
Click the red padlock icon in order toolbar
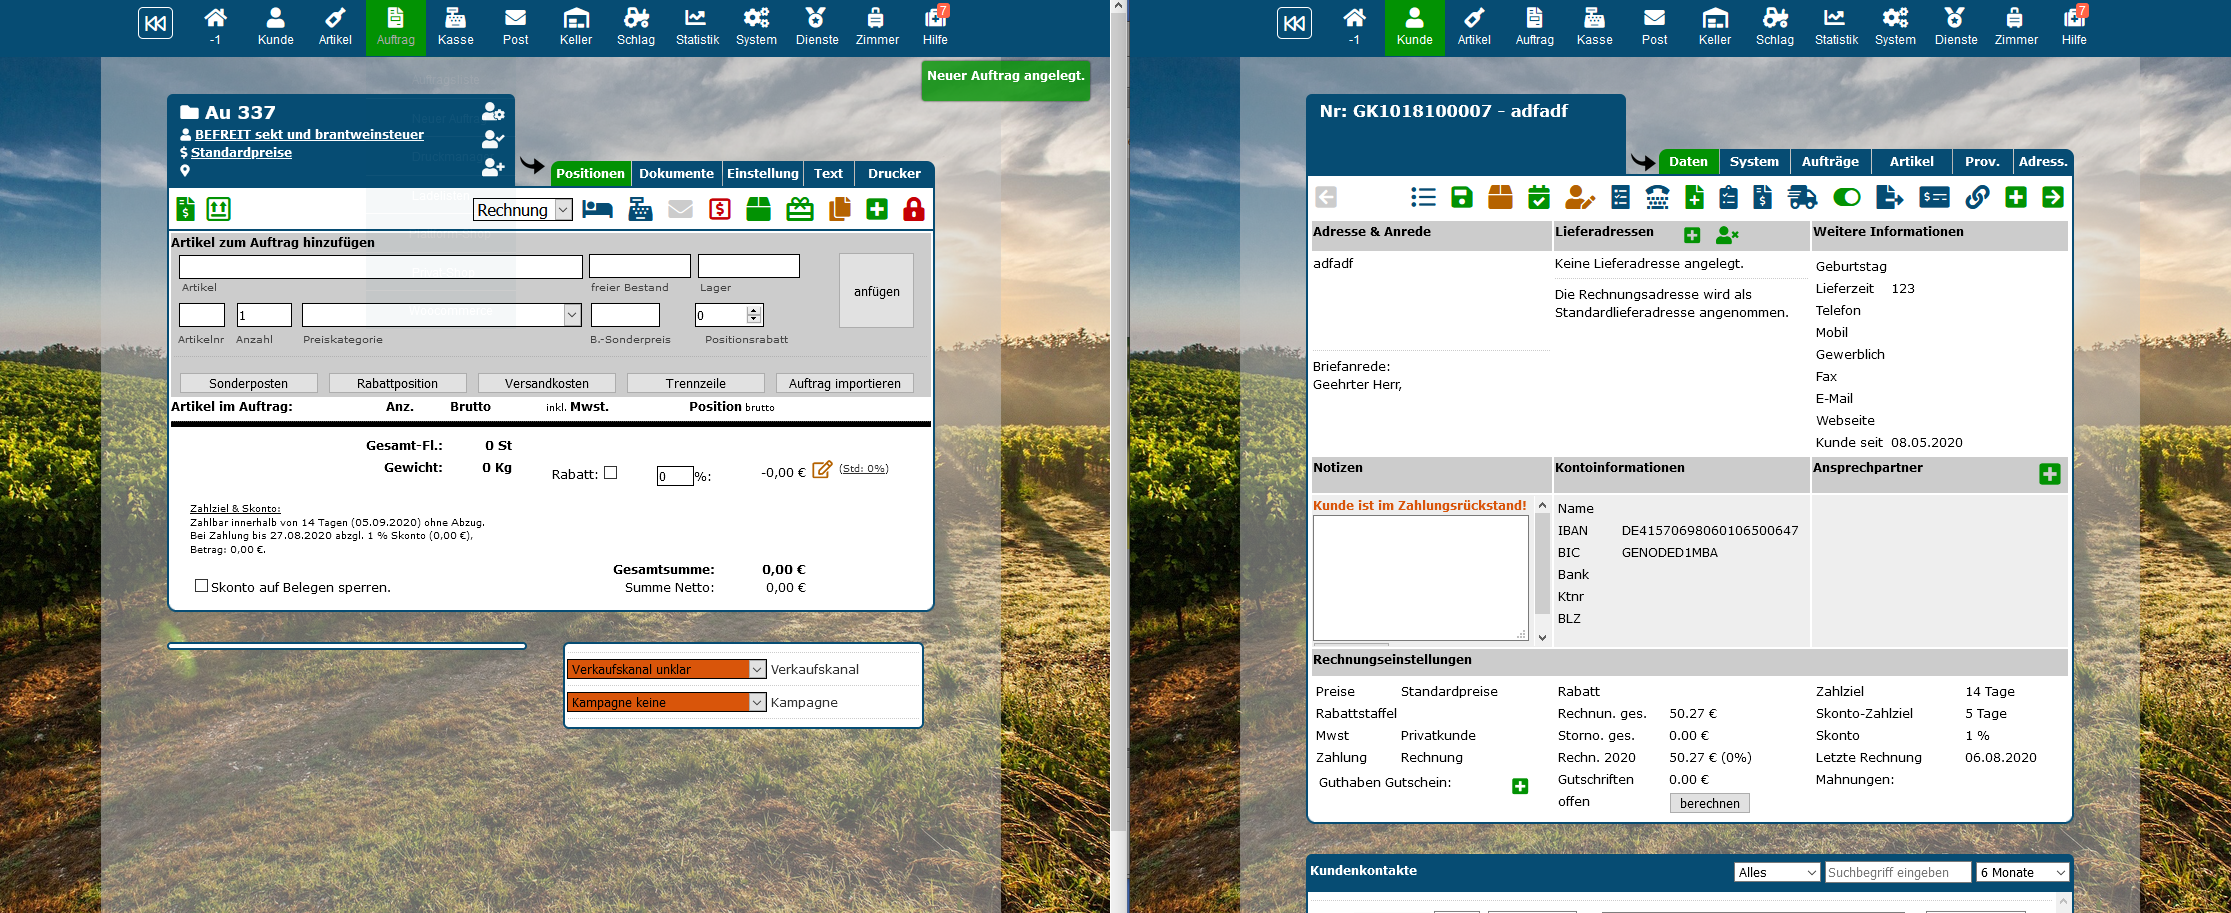tap(913, 209)
